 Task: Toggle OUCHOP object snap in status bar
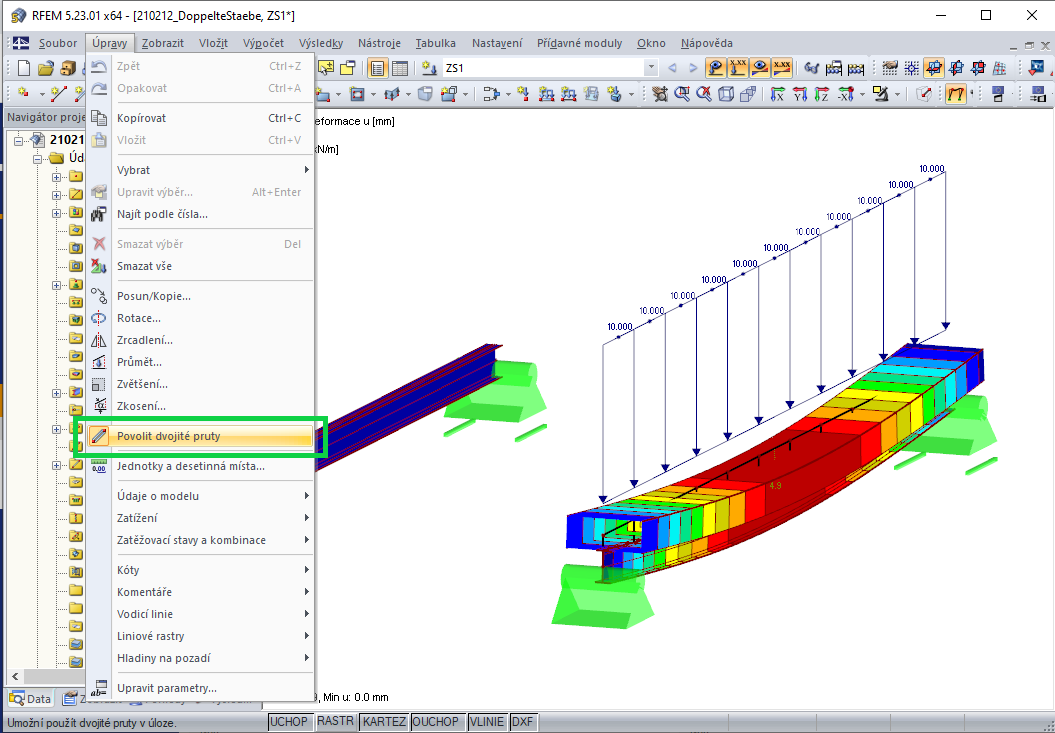tap(436, 722)
